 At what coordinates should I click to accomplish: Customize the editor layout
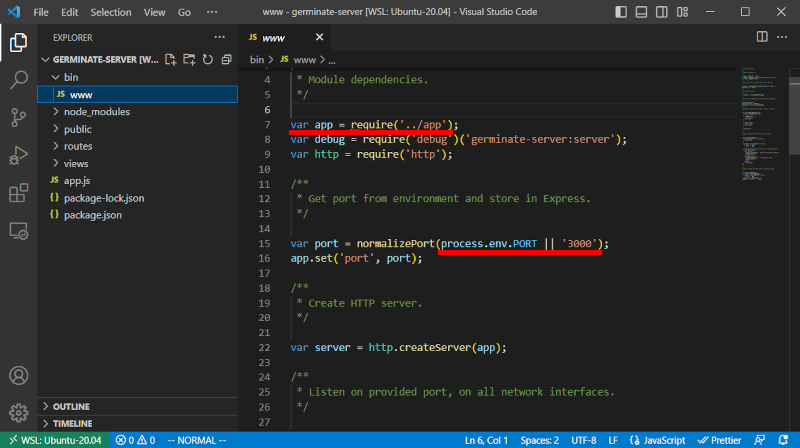click(x=682, y=12)
